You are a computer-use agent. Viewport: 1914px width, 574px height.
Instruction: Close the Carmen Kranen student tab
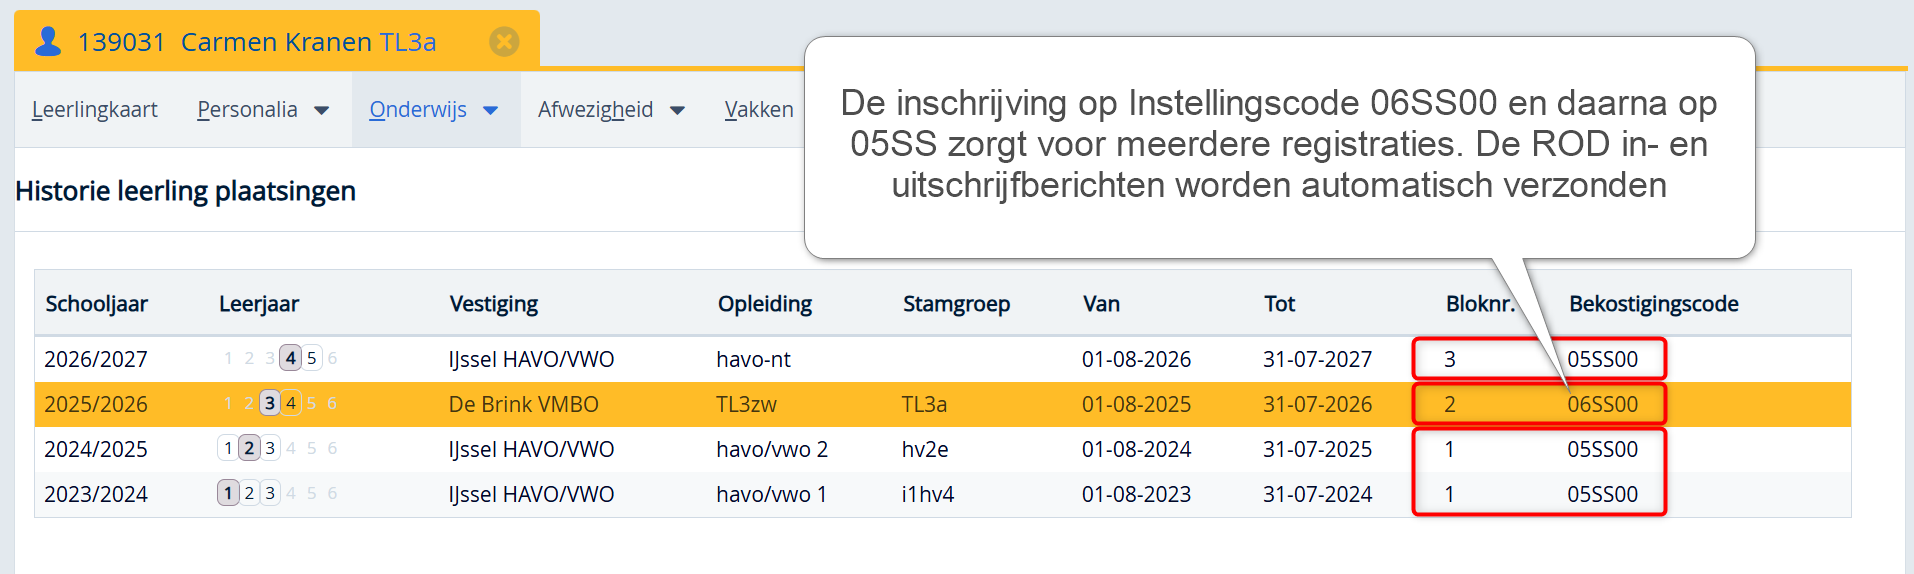click(x=504, y=41)
